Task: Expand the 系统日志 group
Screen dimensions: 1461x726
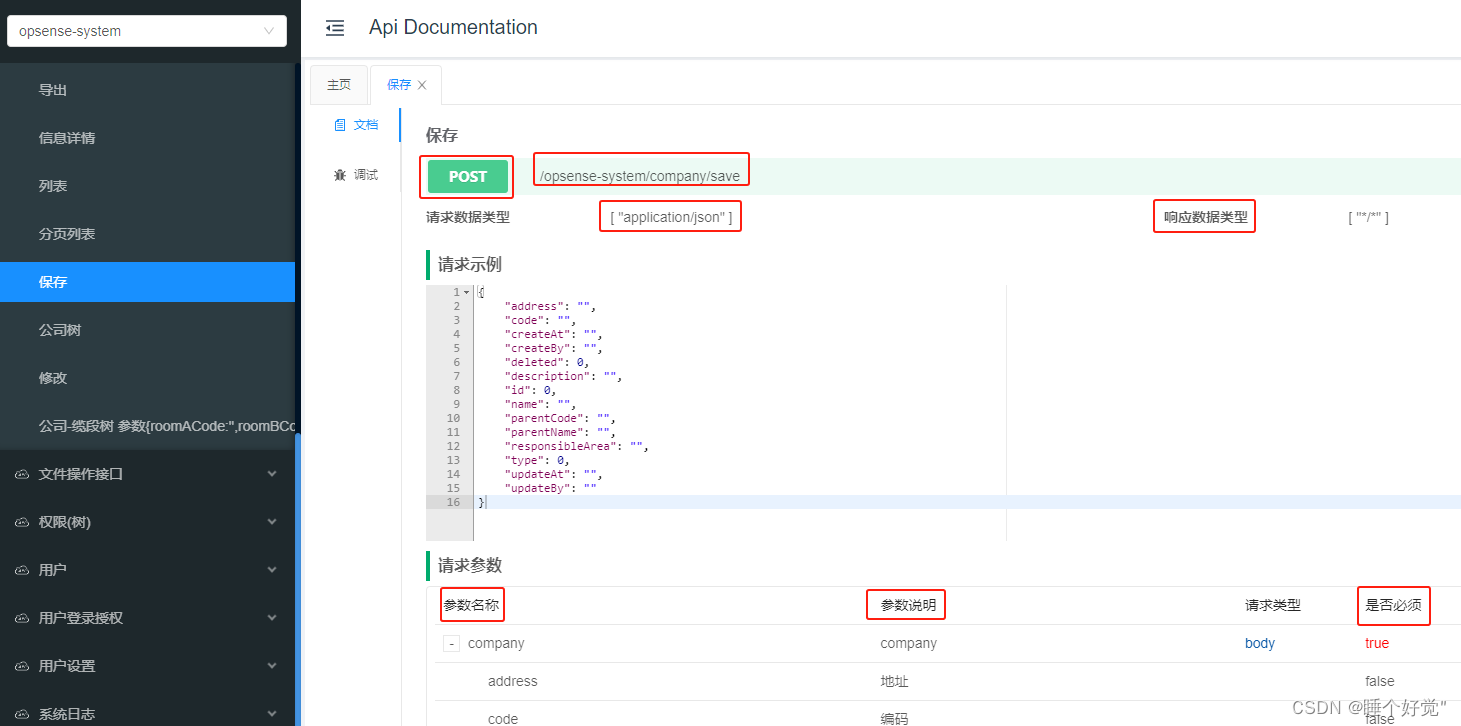Action: [x=147, y=713]
